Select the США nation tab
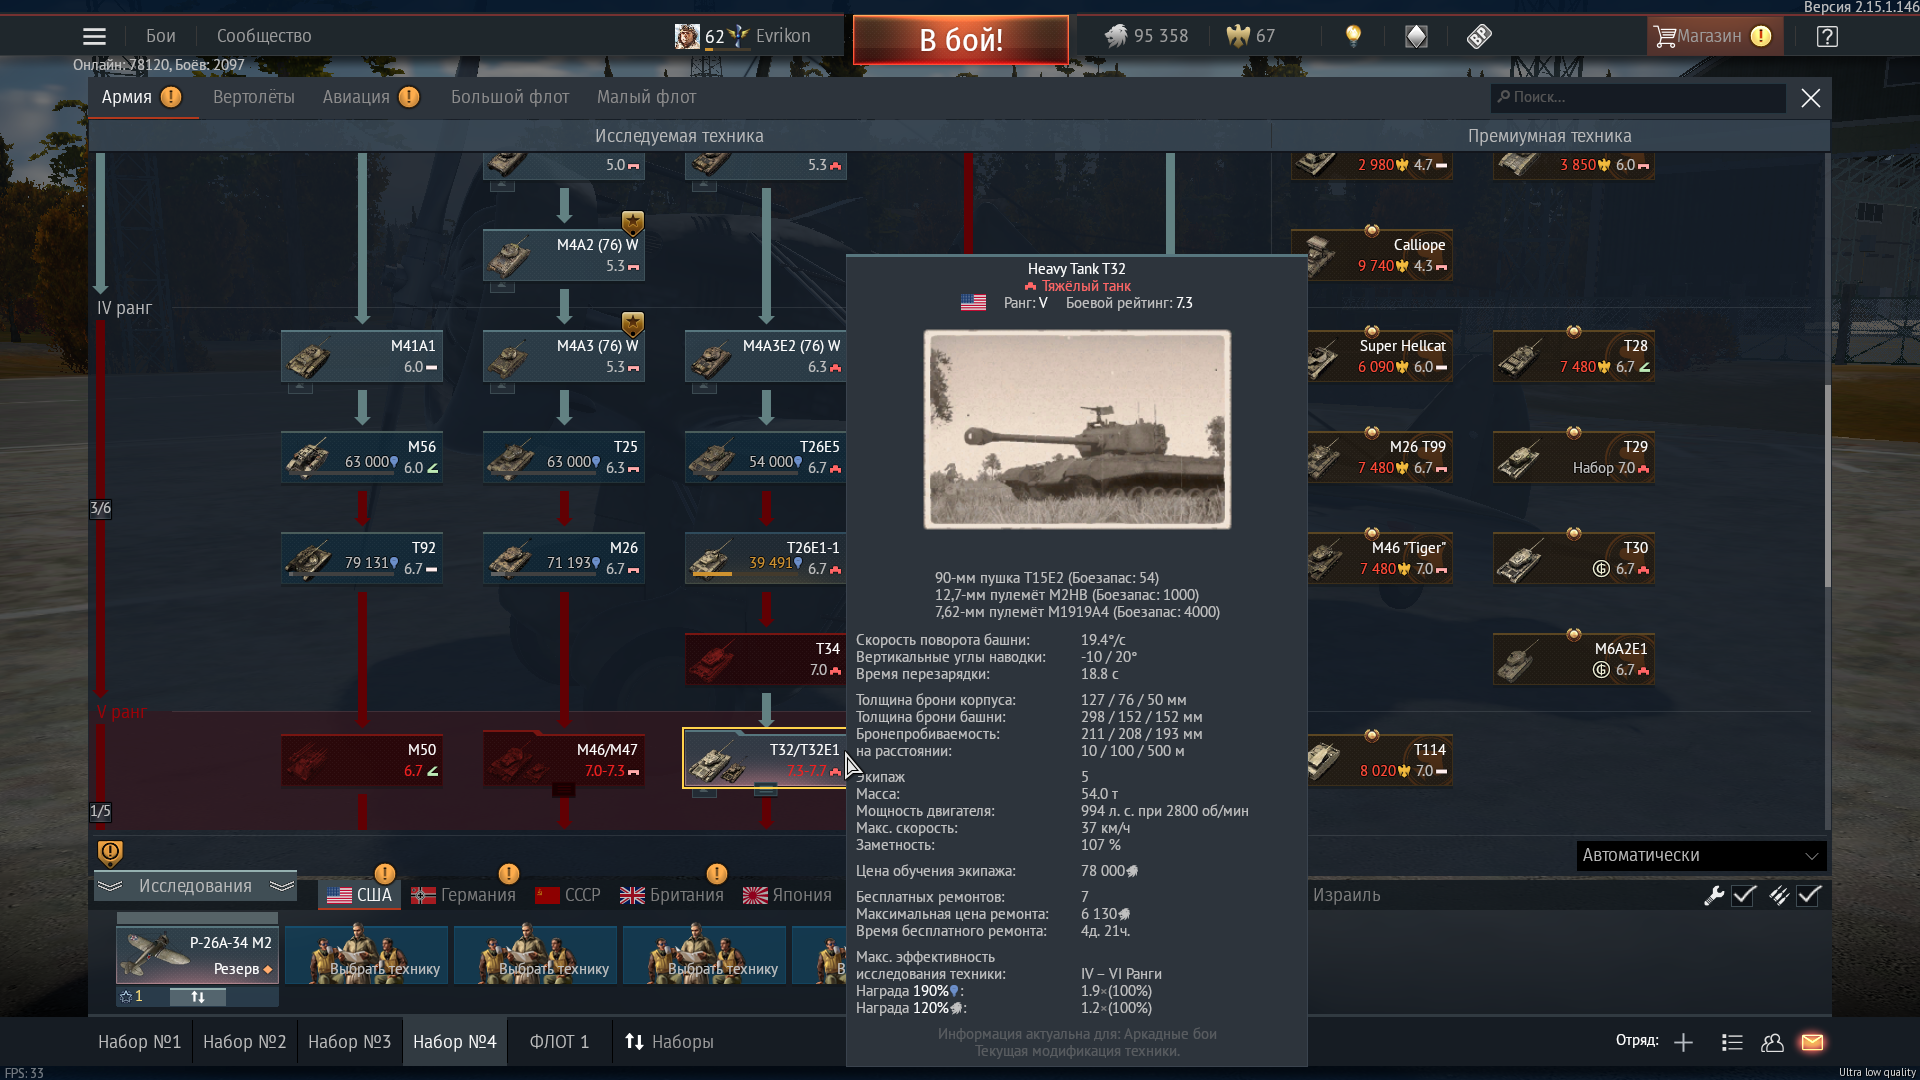This screenshot has width=1920, height=1080. [x=360, y=895]
